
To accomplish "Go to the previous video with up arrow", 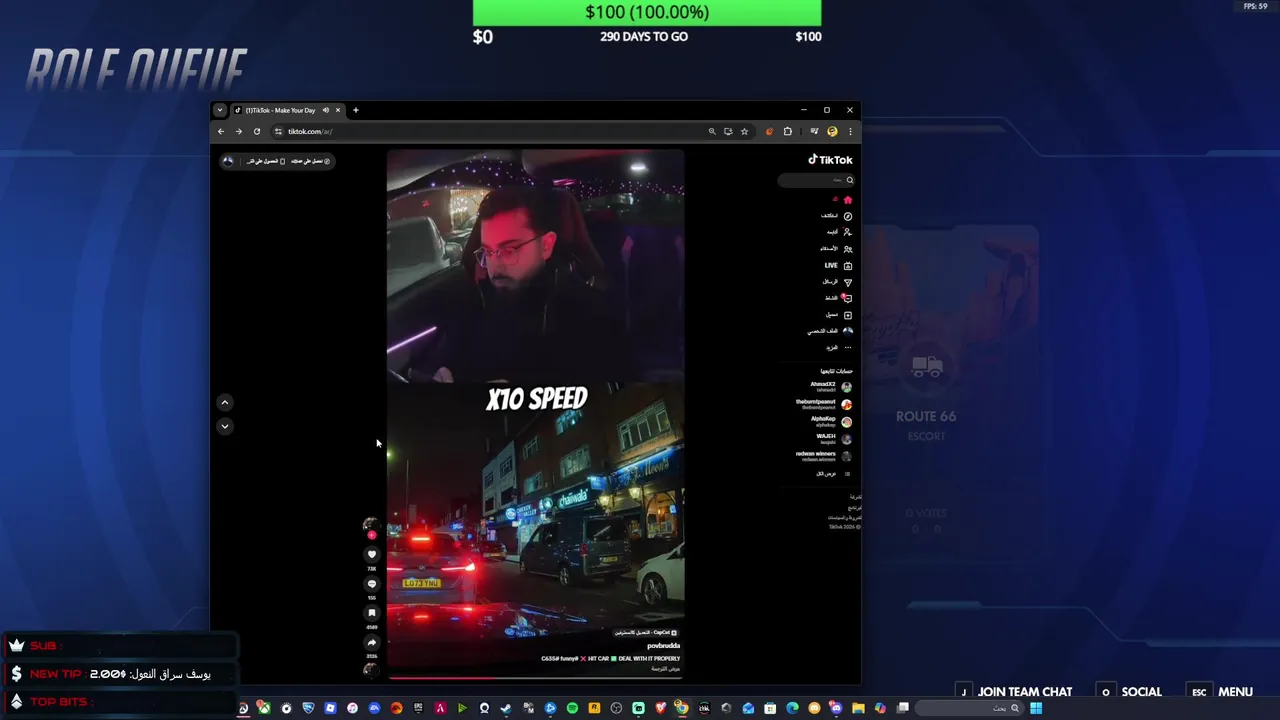I will pyautogui.click(x=225, y=403).
